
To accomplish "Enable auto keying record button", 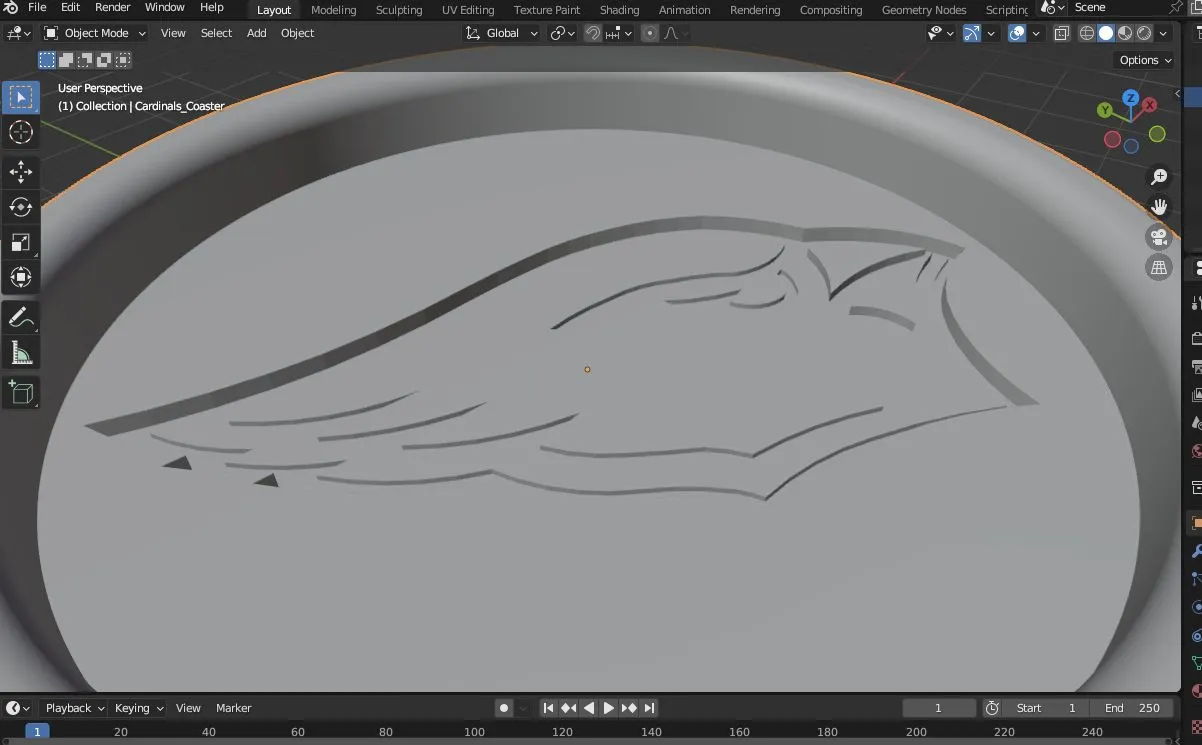I will coord(504,708).
